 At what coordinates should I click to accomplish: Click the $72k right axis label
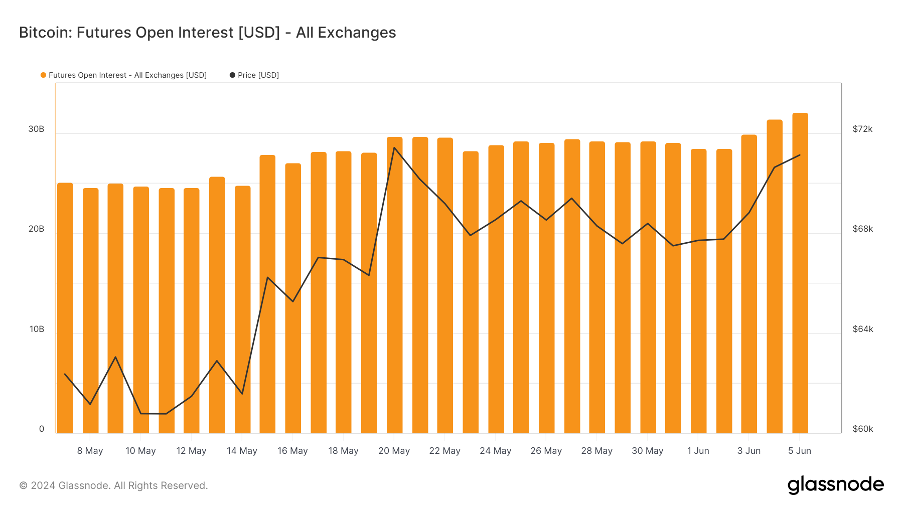click(862, 130)
